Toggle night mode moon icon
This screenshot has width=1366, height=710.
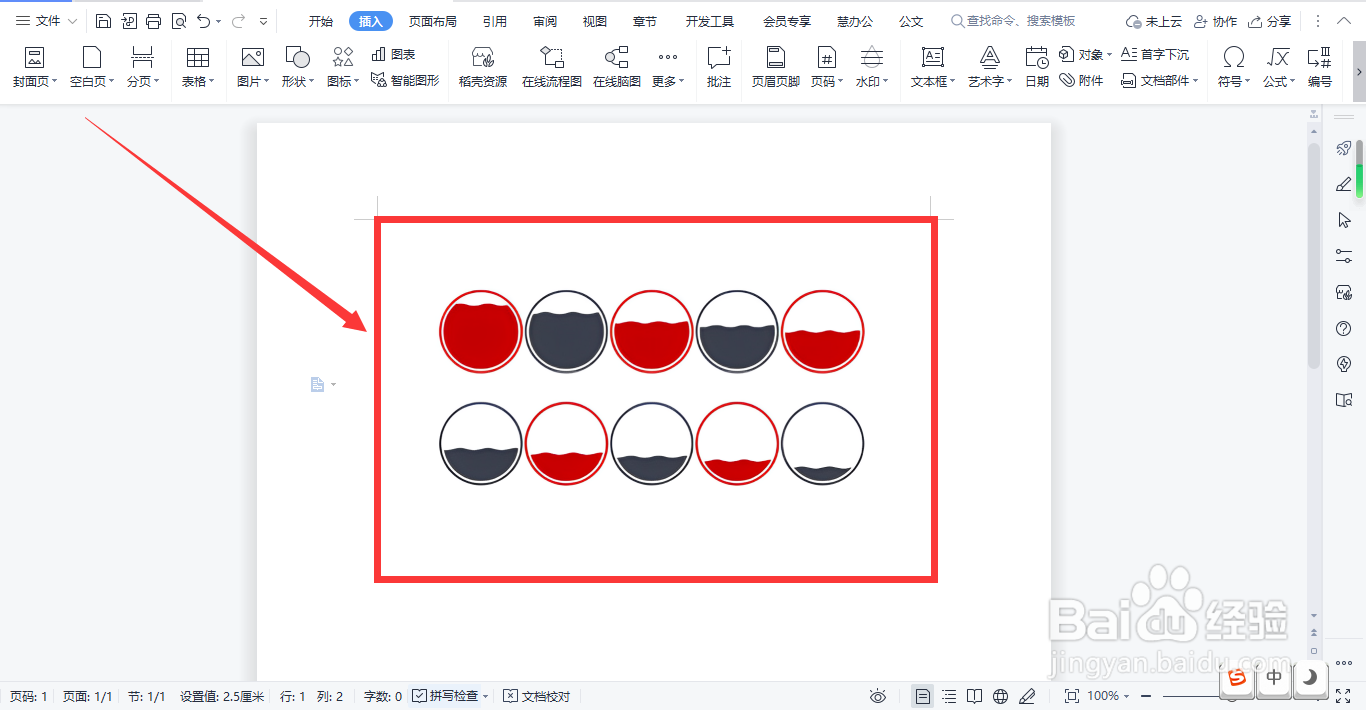pyautogui.click(x=1309, y=678)
